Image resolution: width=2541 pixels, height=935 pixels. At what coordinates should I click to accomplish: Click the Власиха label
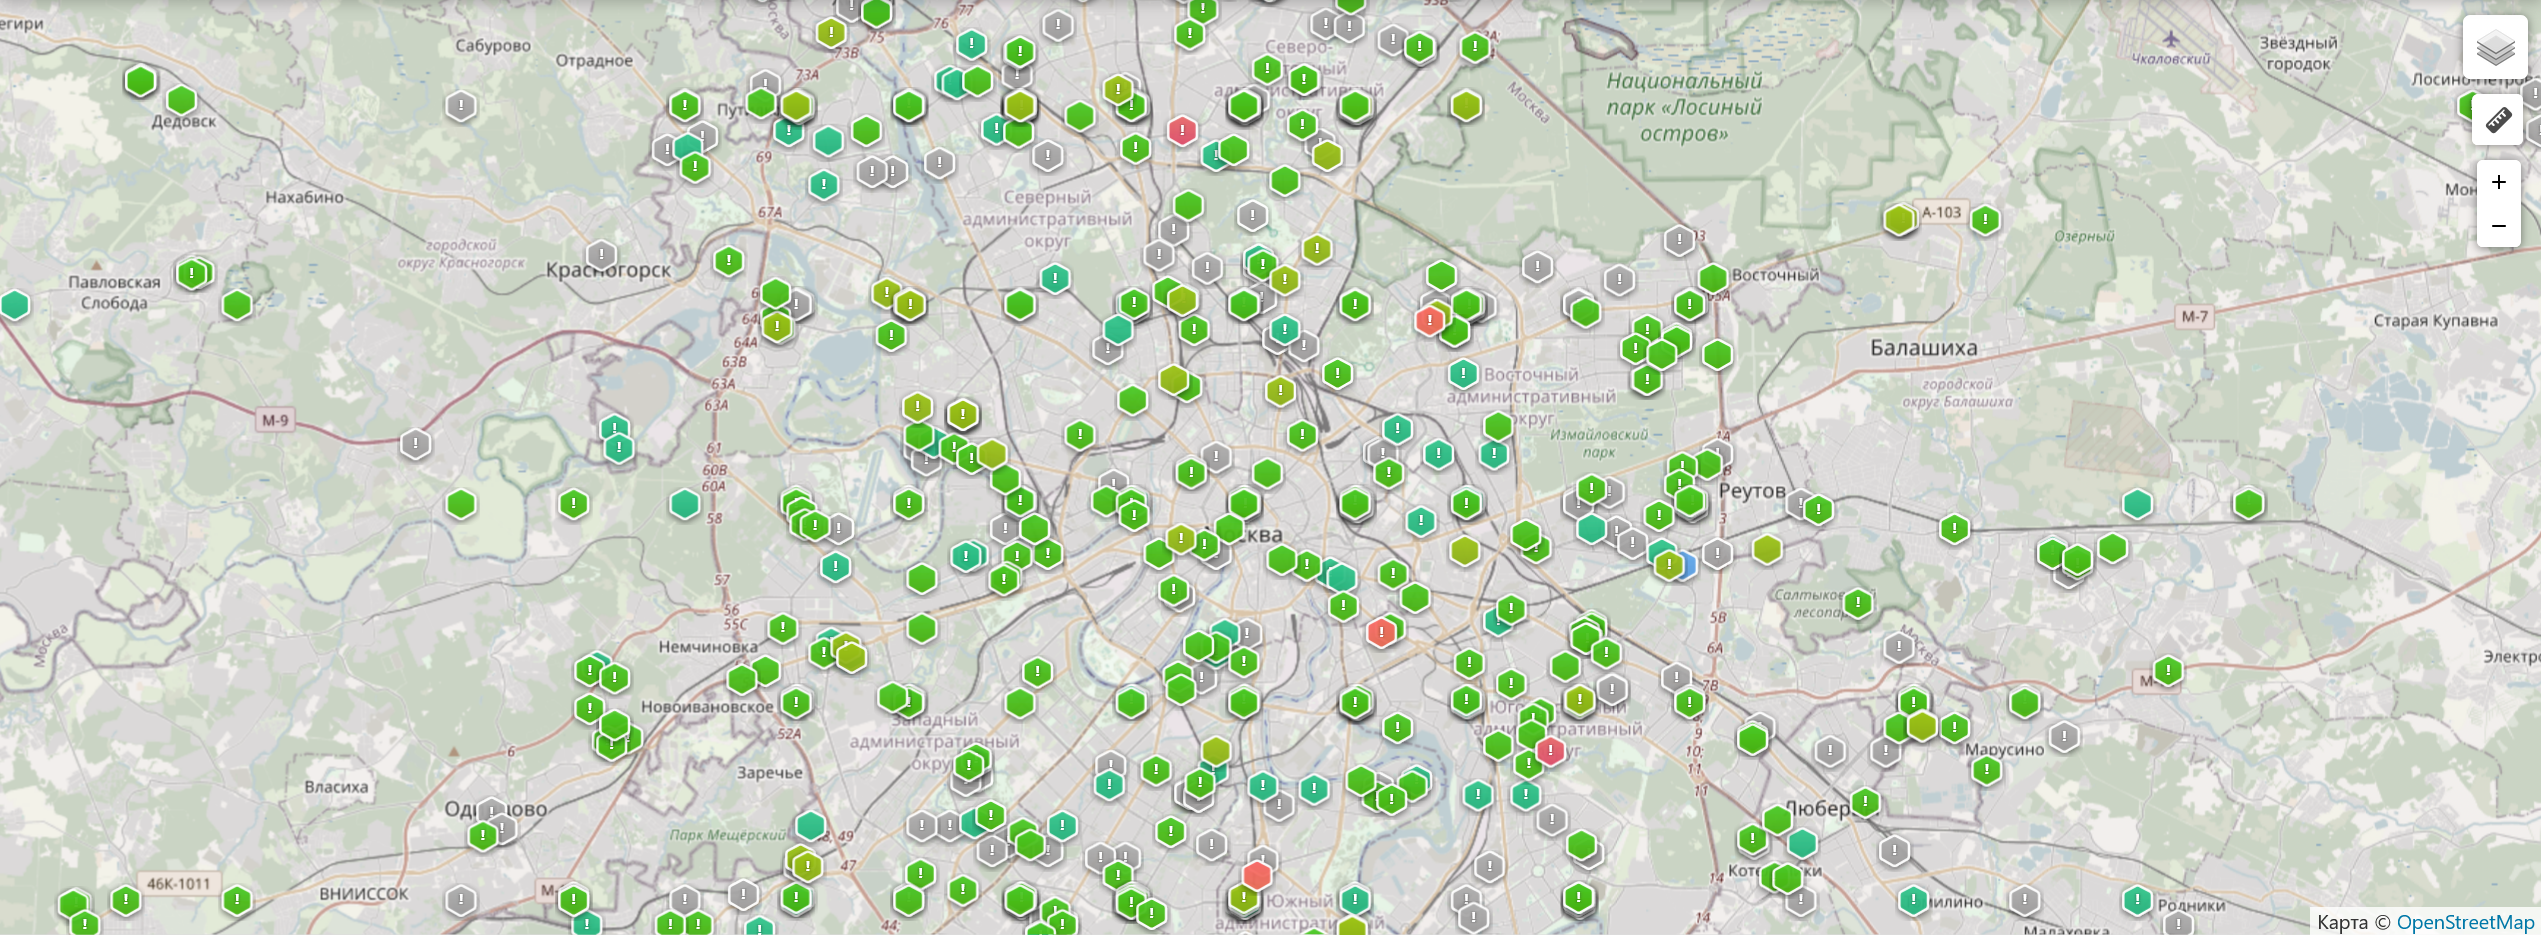point(336,787)
